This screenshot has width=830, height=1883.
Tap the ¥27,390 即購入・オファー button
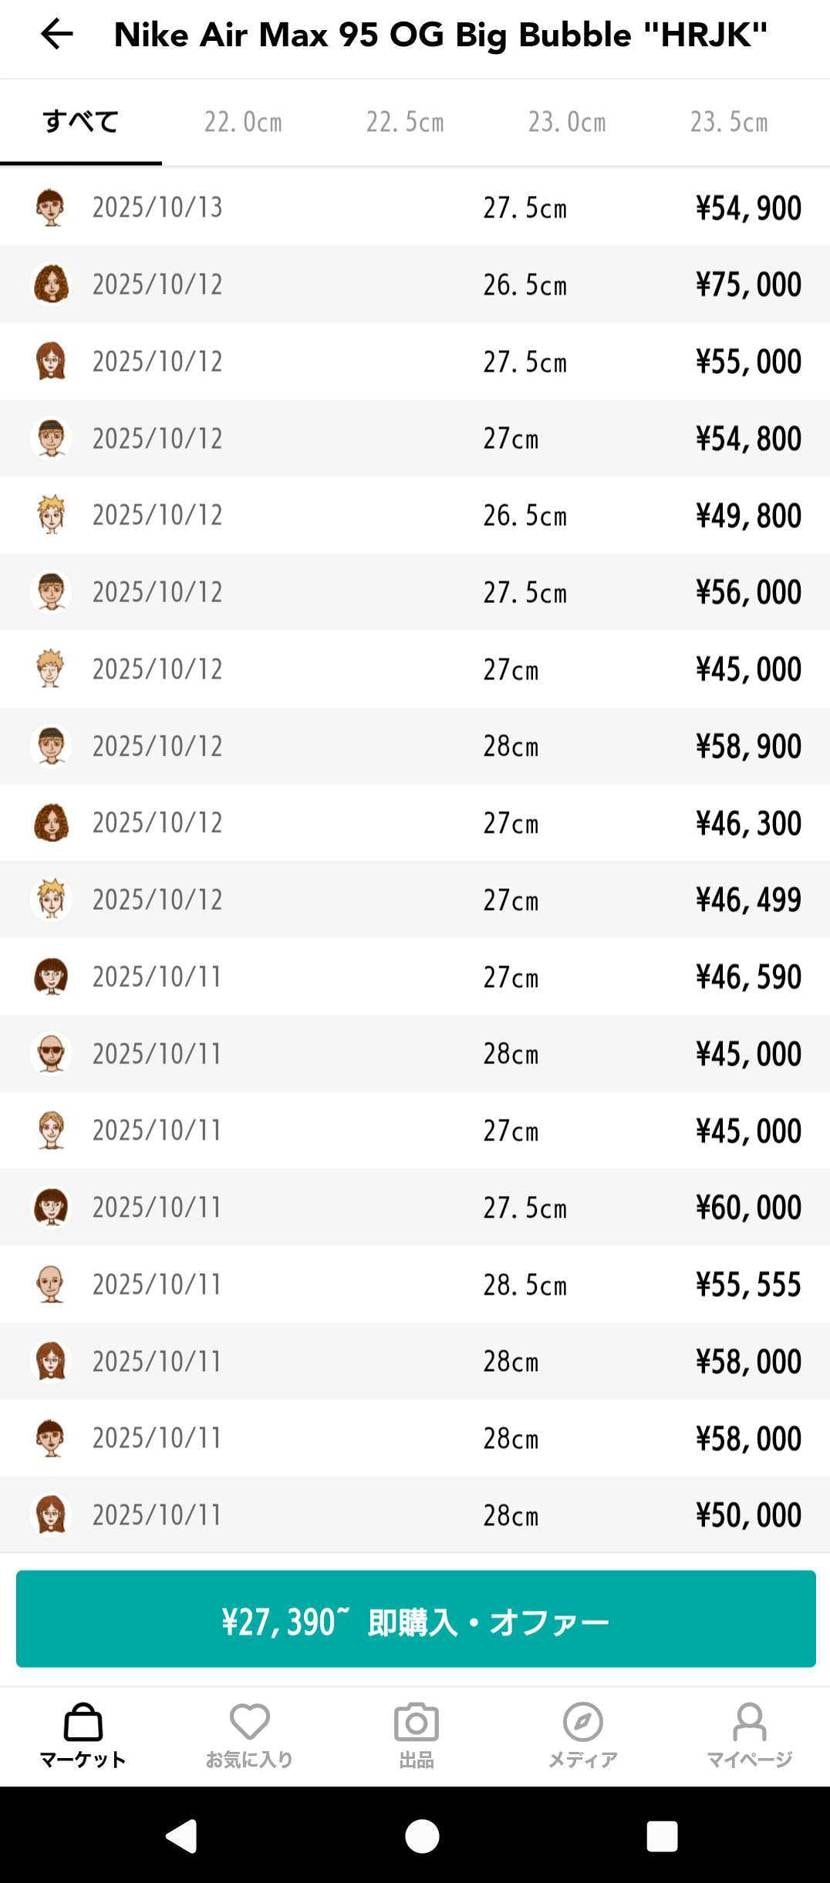click(x=415, y=1619)
